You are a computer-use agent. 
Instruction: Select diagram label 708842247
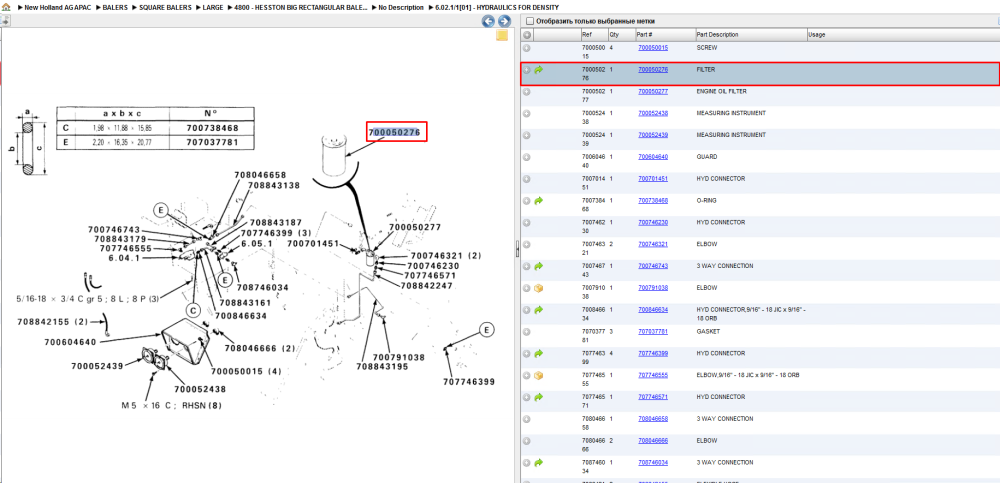(x=427, y=285)
